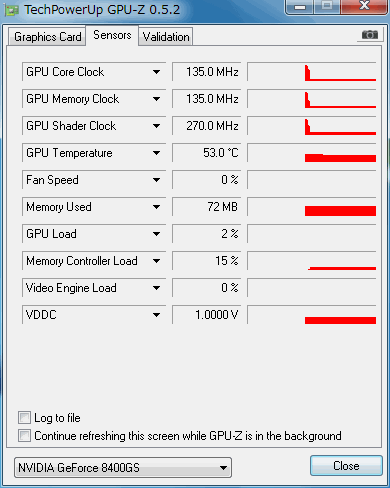390x488 pixels.
Task: Select the 135.0 MHz core clock value field
Action: (x=207, y=72)
